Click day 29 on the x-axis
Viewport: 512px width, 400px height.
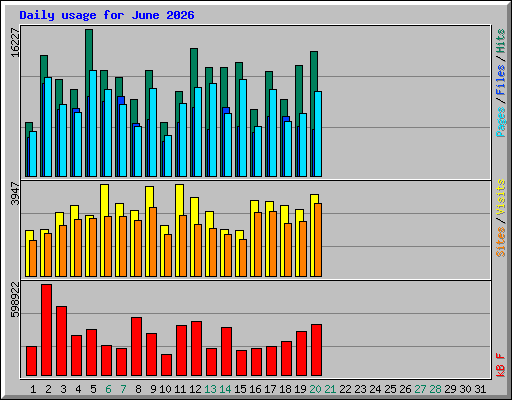pos(450,389)
